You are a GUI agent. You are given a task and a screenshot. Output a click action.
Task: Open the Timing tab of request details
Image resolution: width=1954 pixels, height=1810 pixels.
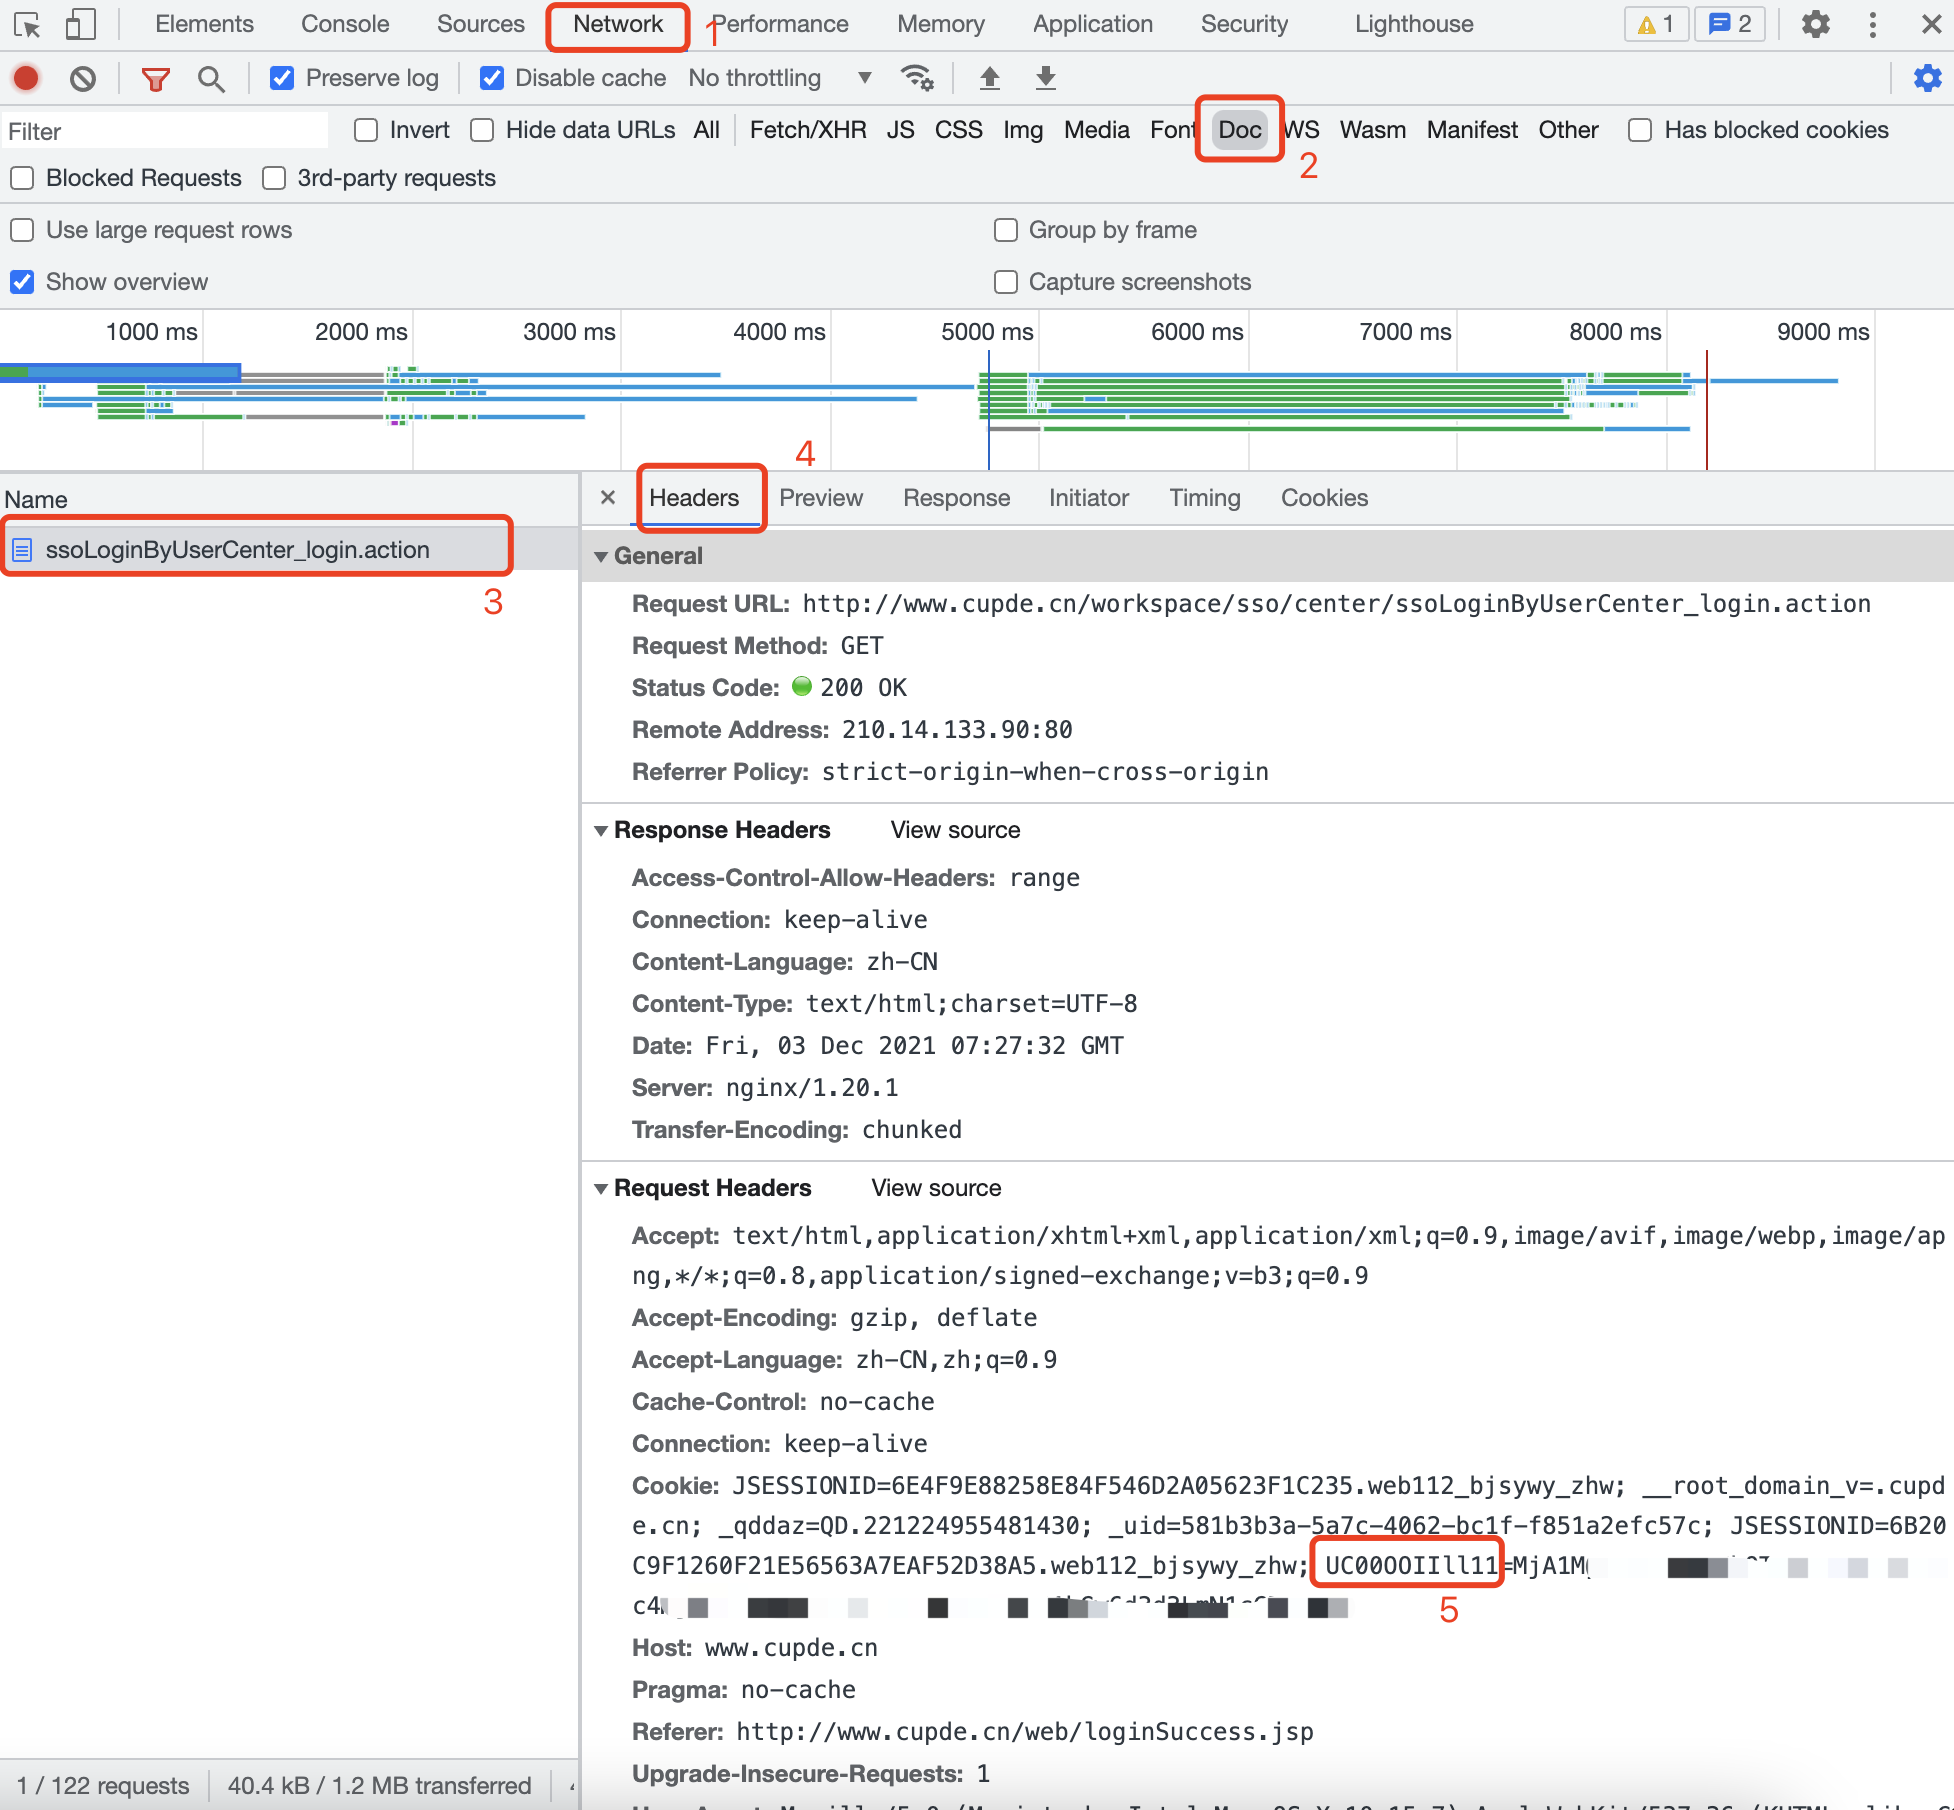tap(1205, 498)
